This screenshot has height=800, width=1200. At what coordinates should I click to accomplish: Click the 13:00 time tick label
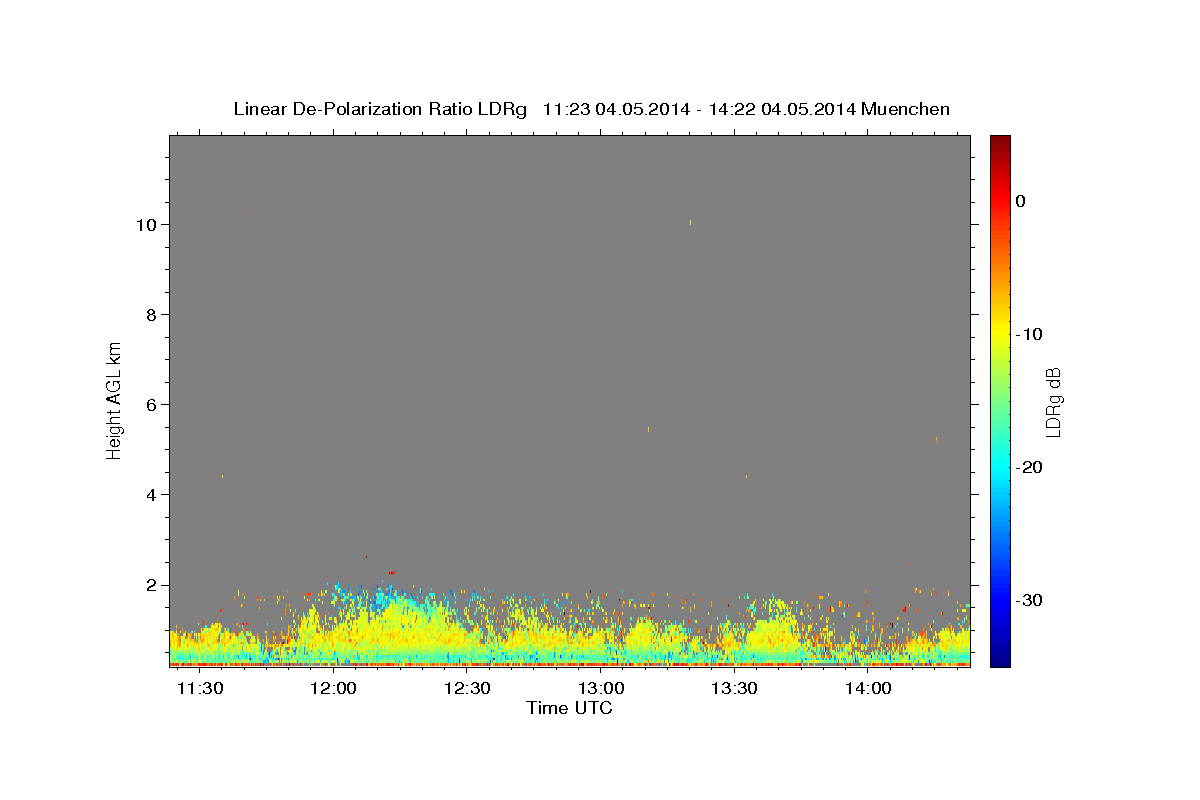point(601,689)
